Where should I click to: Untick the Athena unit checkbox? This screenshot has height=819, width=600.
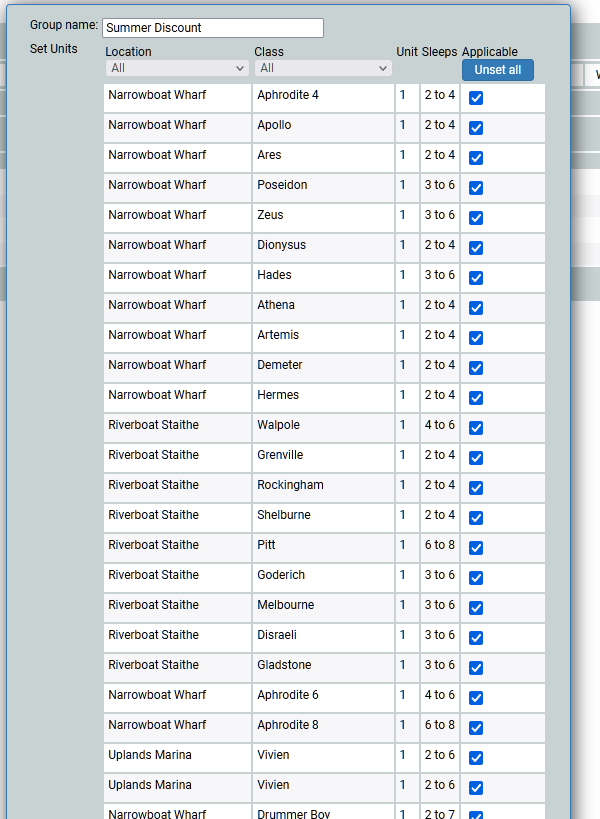pos(476,308)
